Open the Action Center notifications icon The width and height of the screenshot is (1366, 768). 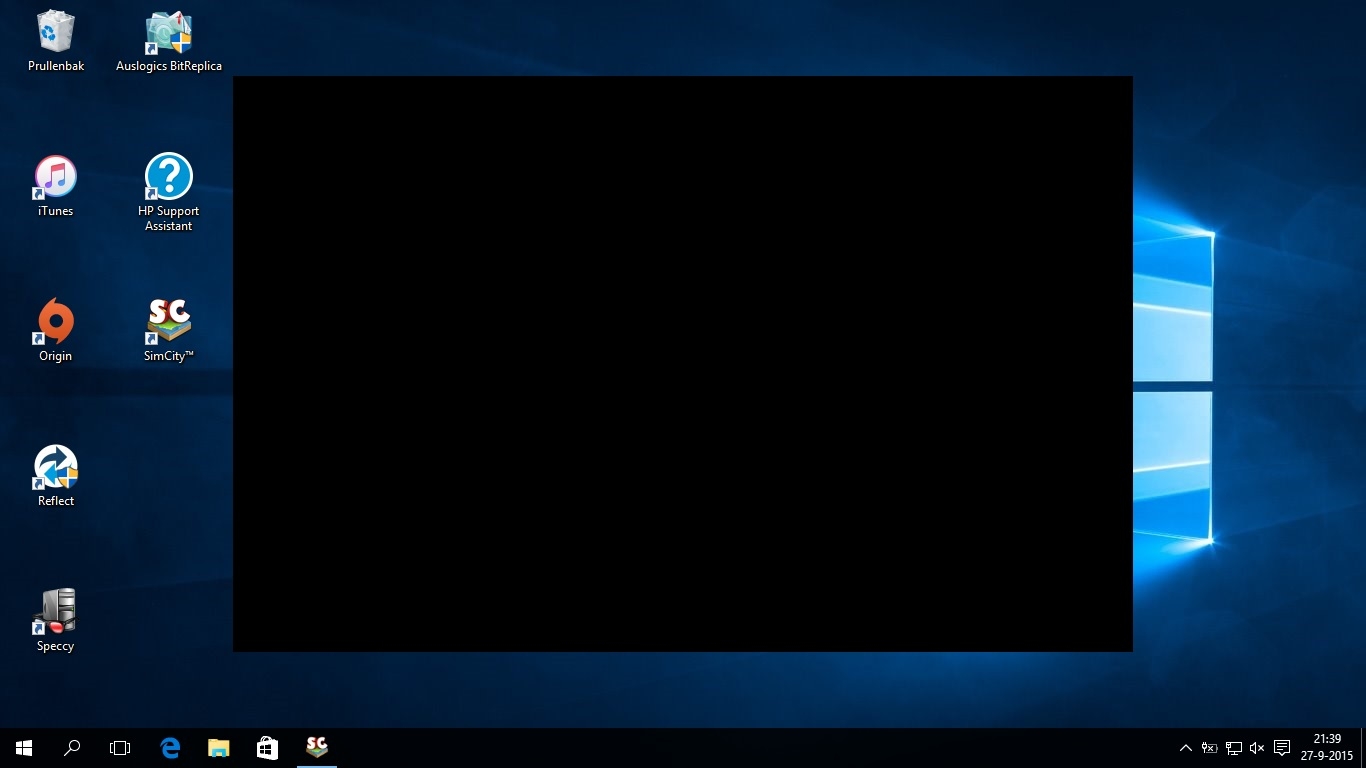(1282, 748)
